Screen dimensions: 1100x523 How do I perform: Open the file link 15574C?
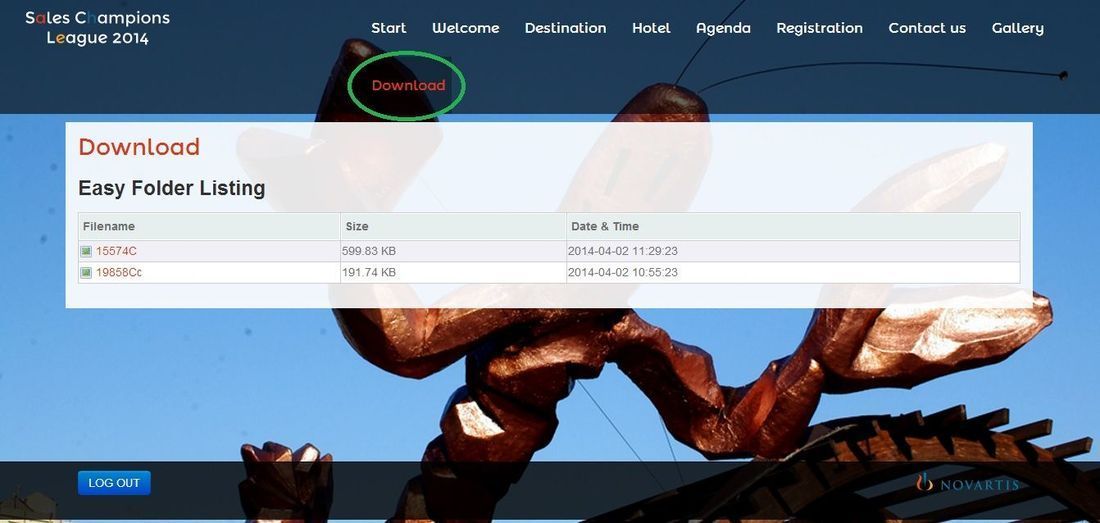(x=116, y=251)
